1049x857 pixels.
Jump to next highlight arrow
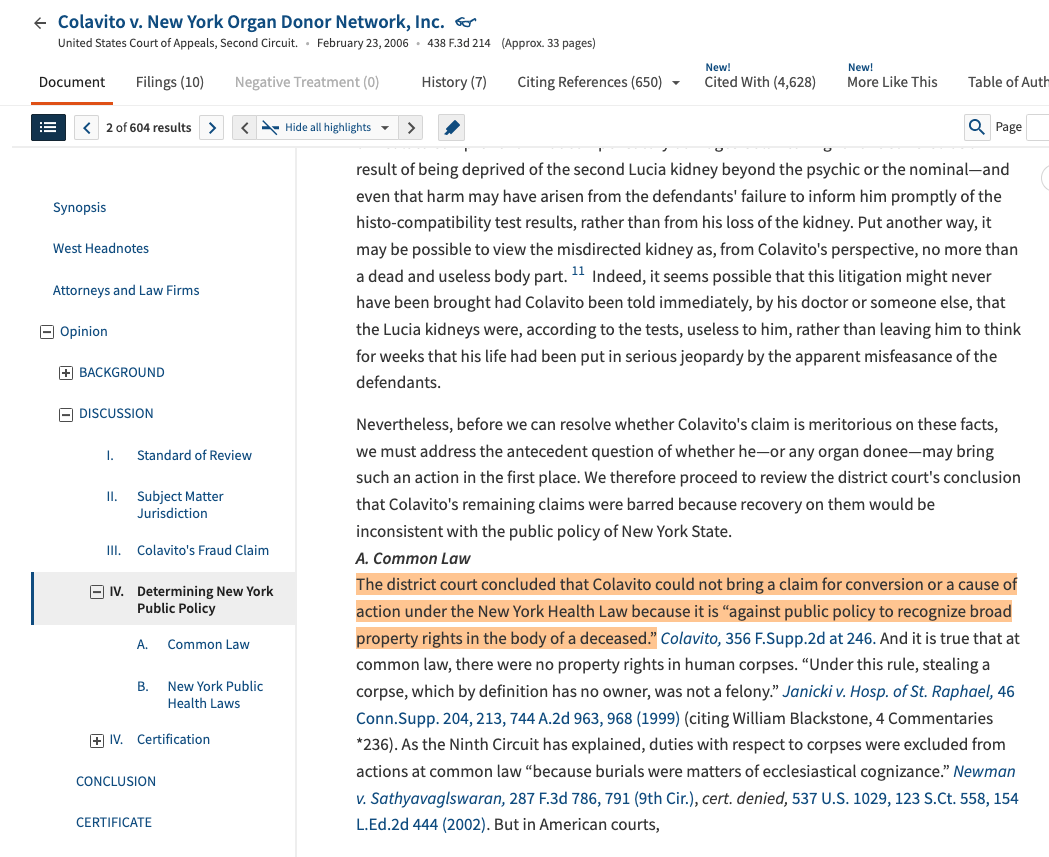tap(410, 127)
